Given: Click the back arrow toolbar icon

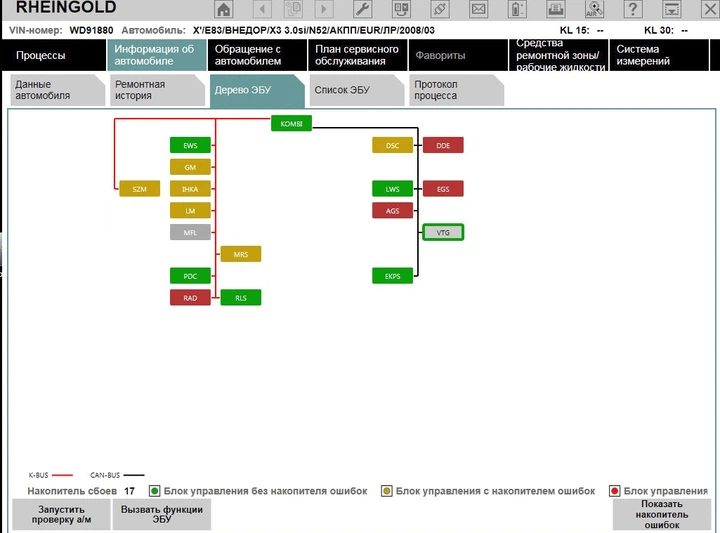Looking at the screenshot, I should [262, 9].
